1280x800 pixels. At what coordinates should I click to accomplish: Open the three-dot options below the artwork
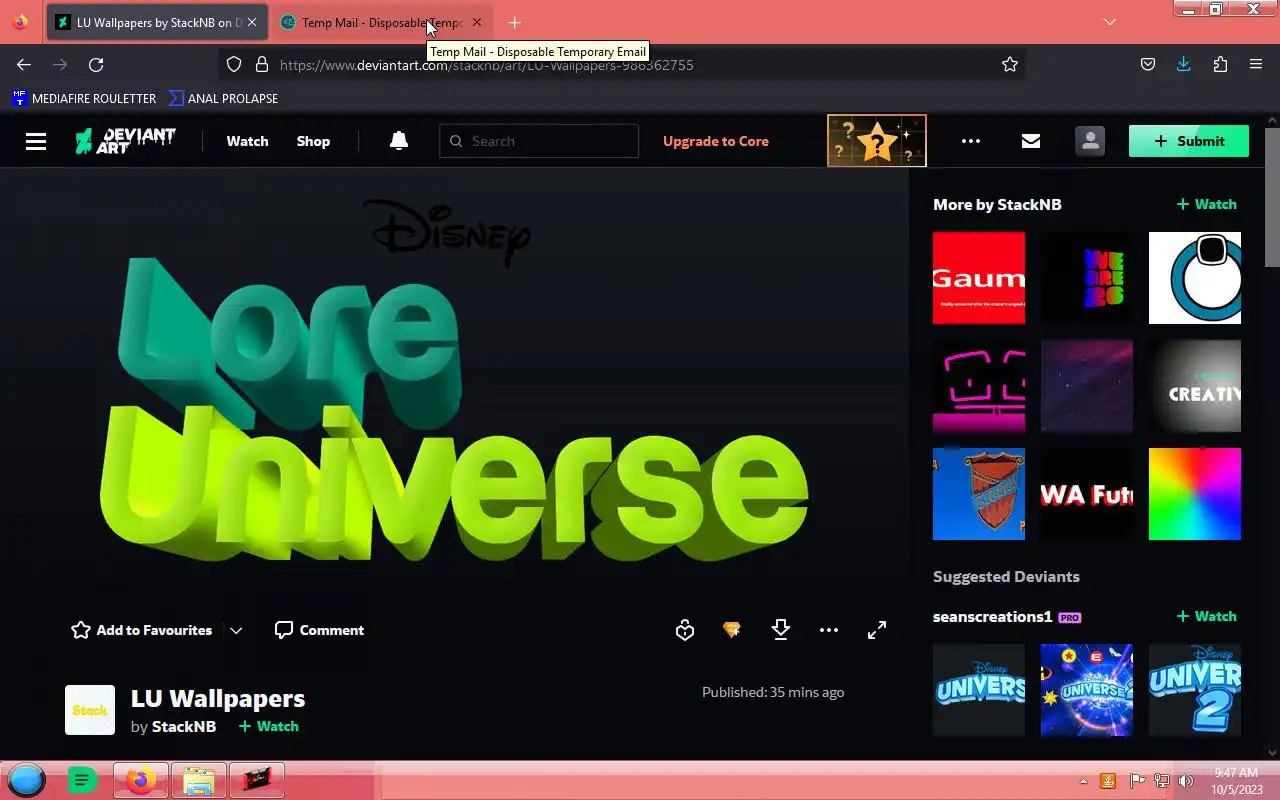point(829,630)
